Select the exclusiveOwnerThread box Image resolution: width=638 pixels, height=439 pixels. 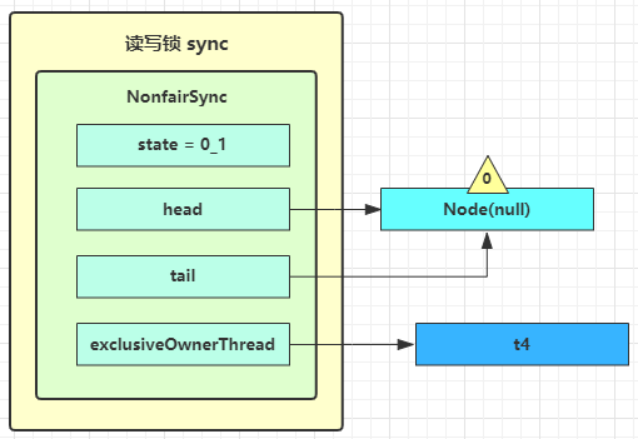[x=183, y=345]
